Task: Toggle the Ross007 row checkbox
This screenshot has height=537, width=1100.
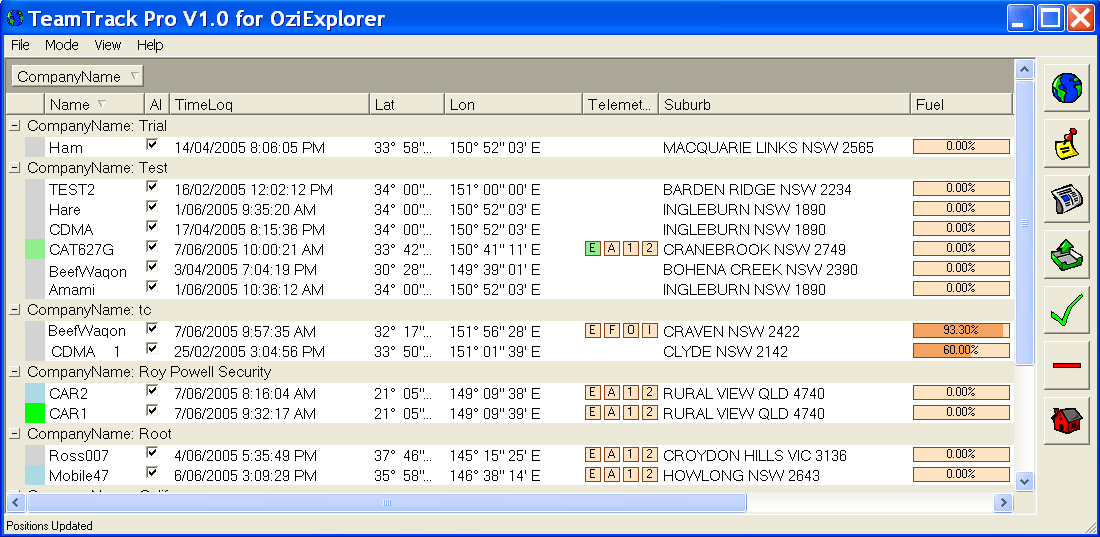Action: click(152, 453)
